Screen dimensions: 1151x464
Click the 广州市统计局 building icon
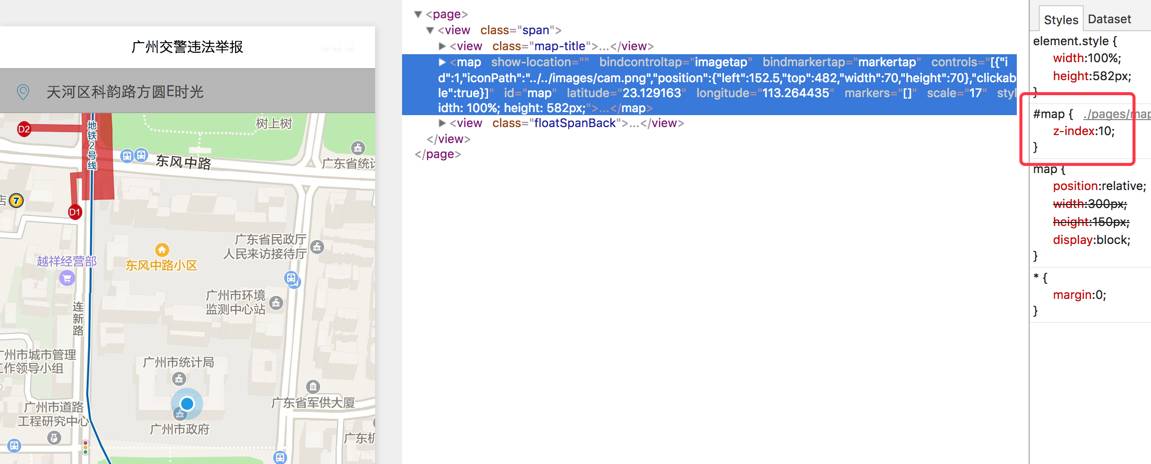[x=178, y=378]
